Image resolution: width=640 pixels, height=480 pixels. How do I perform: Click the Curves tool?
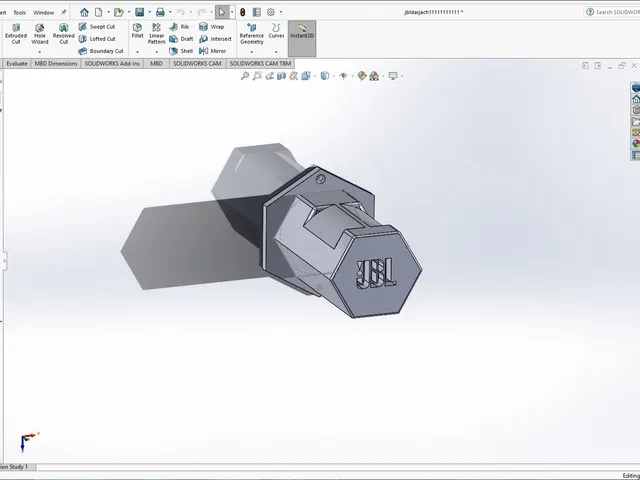276,31
